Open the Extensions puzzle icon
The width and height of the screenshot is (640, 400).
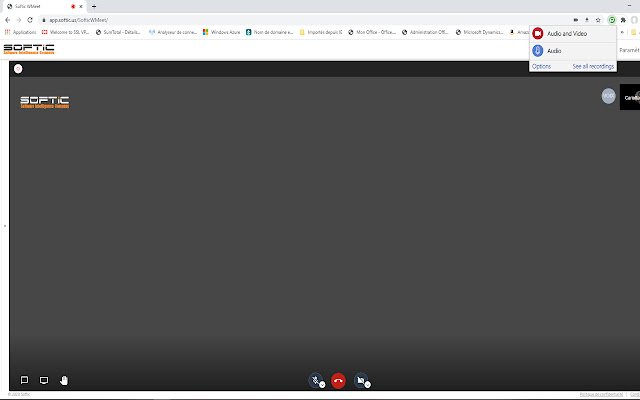point(623,20)
